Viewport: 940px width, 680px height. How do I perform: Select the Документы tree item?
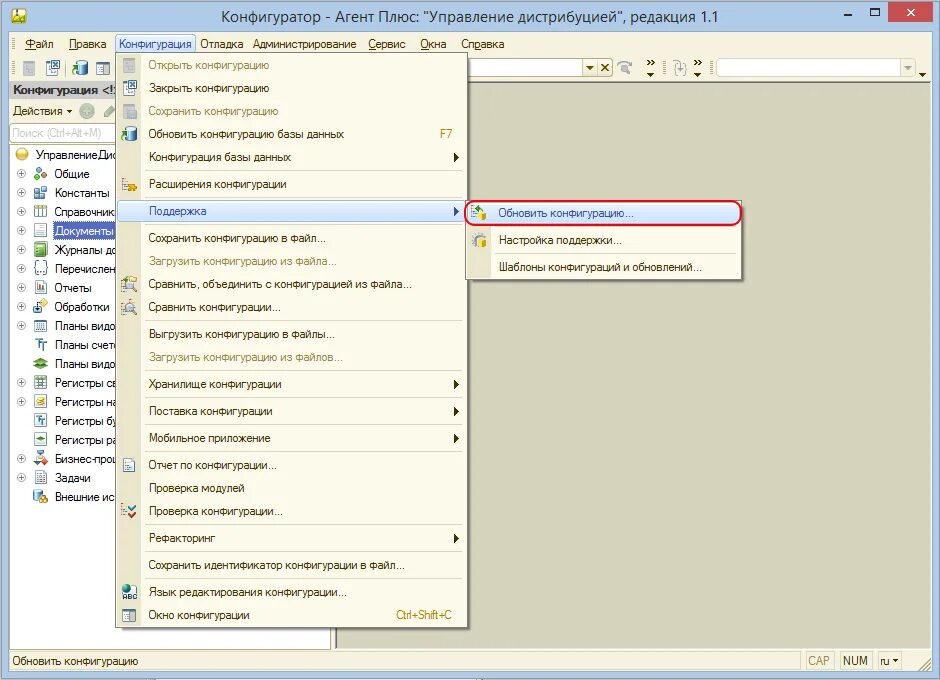point(83,231)
